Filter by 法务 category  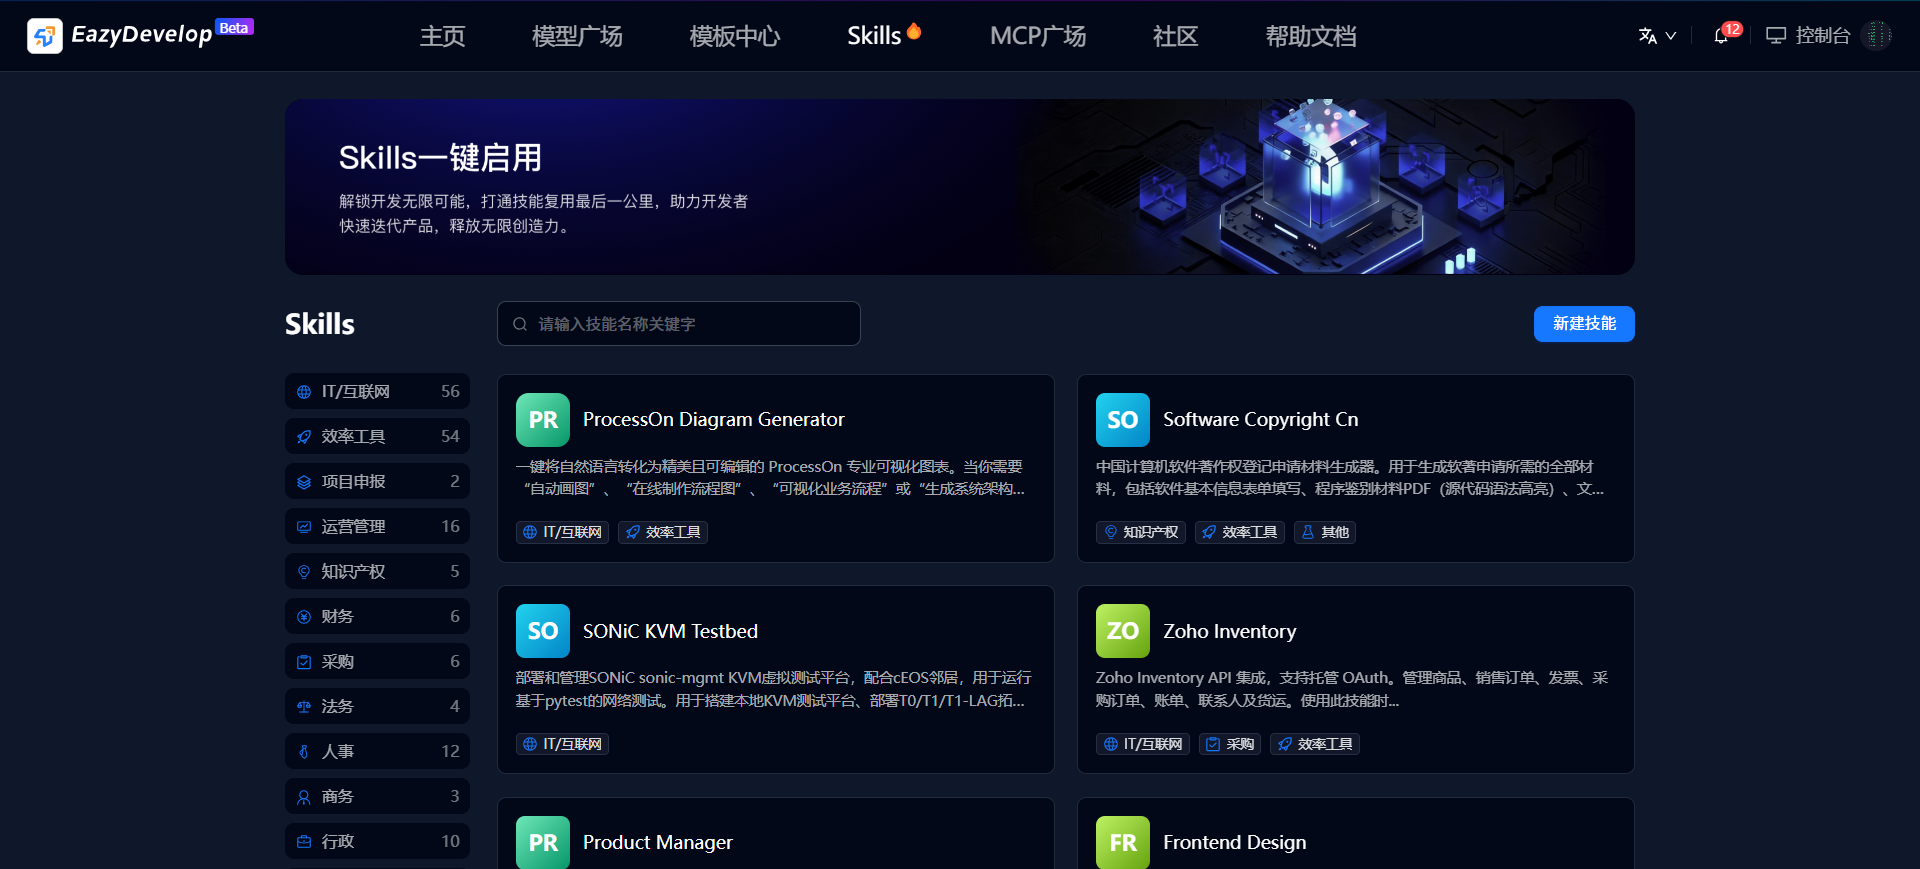[377, 707]
